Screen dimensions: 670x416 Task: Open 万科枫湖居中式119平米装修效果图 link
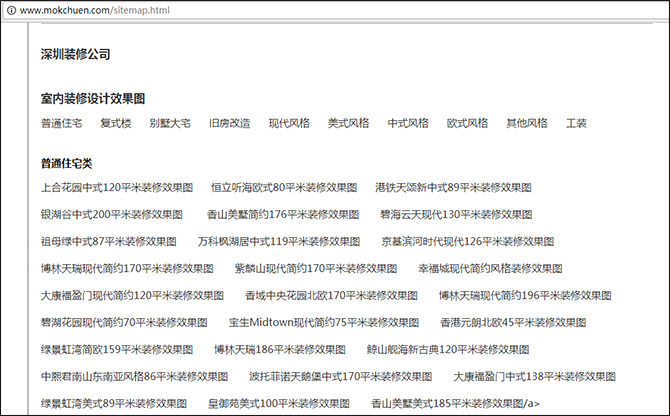(x=279, y=241)
